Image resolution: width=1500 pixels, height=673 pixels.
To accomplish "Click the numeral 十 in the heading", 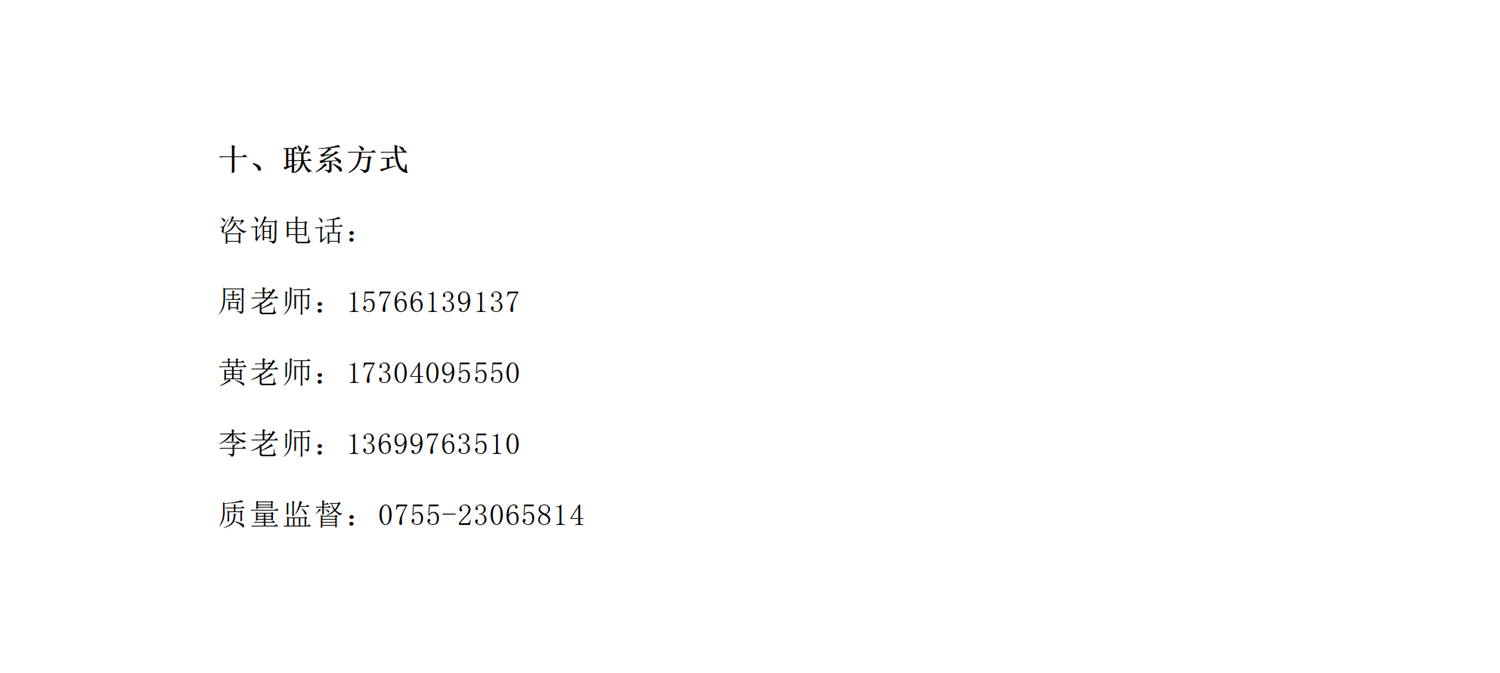I will tap(234, 160).
